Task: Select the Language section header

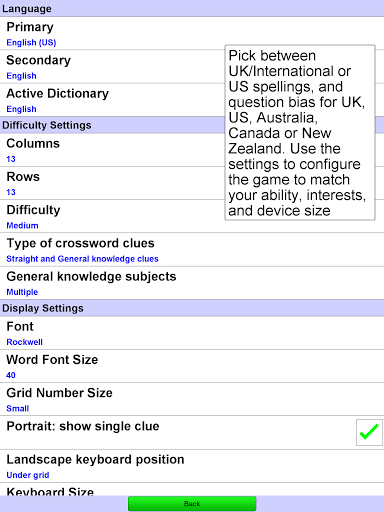Action: click(x=192, y=8)
